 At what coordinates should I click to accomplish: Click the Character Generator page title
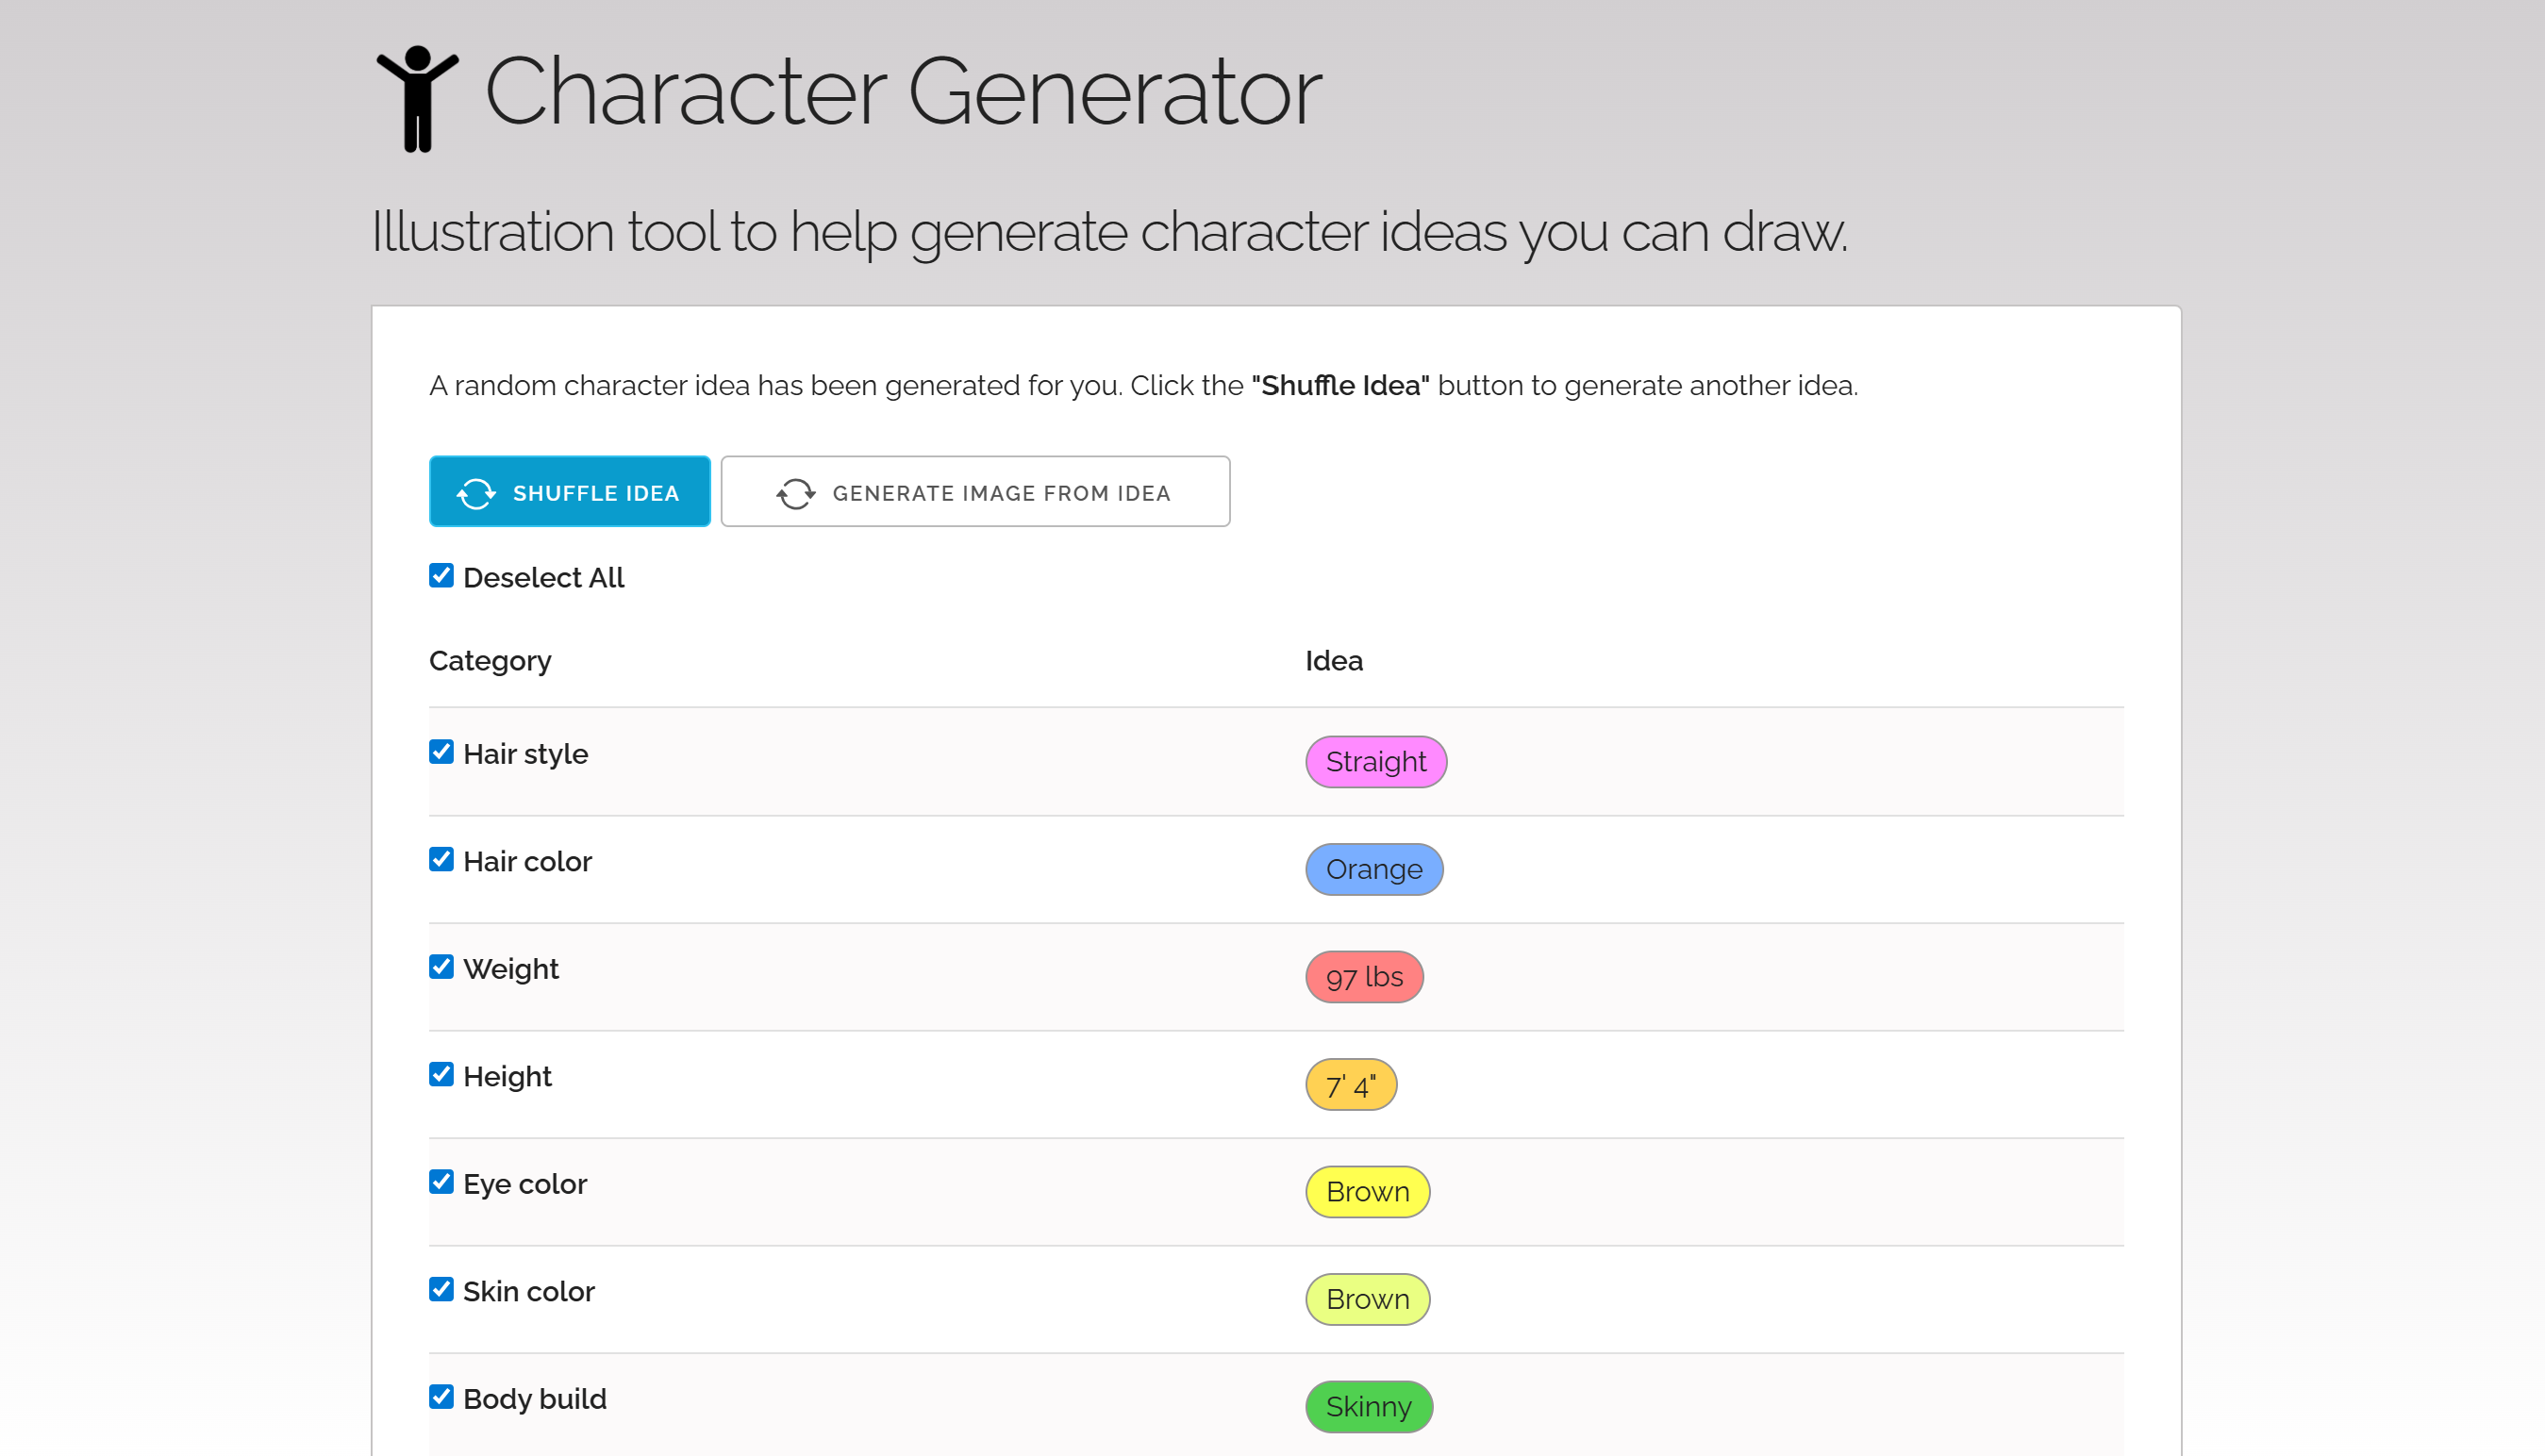point(902,92)
